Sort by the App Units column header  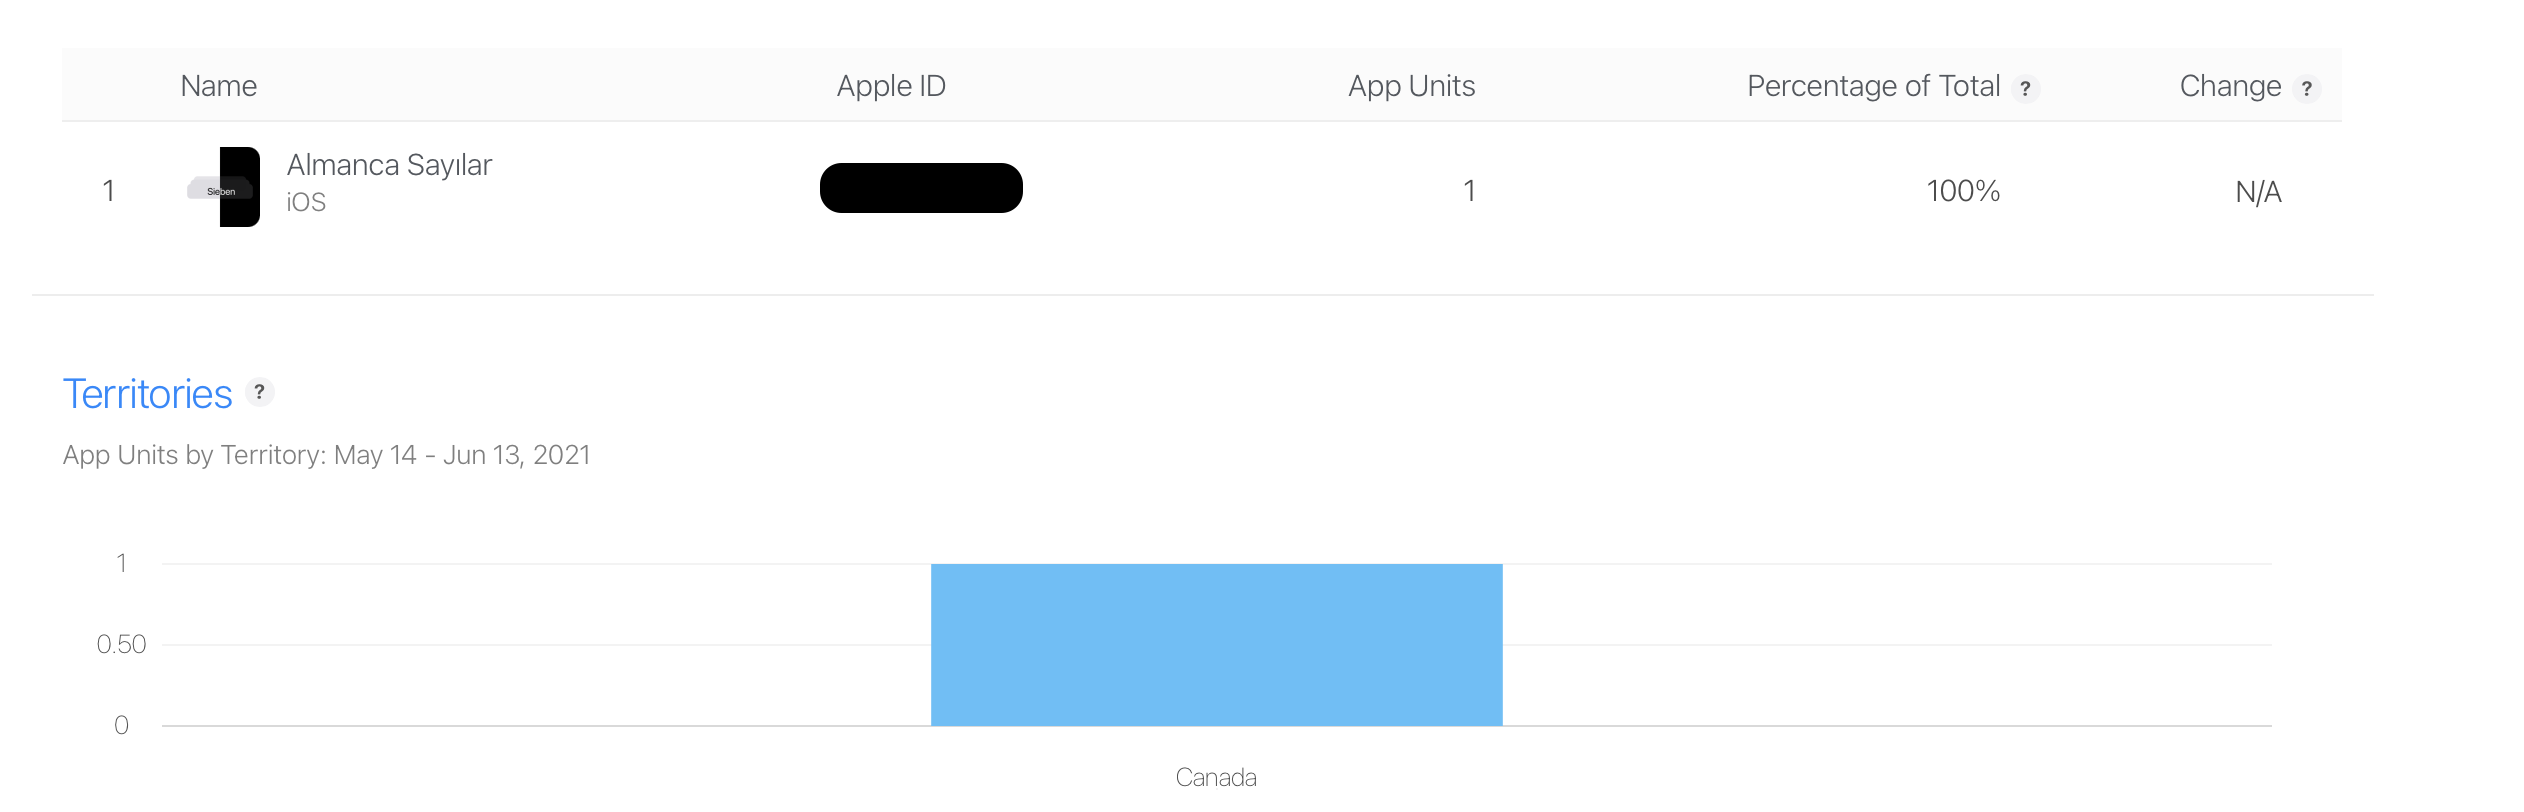coord(1411,86)
